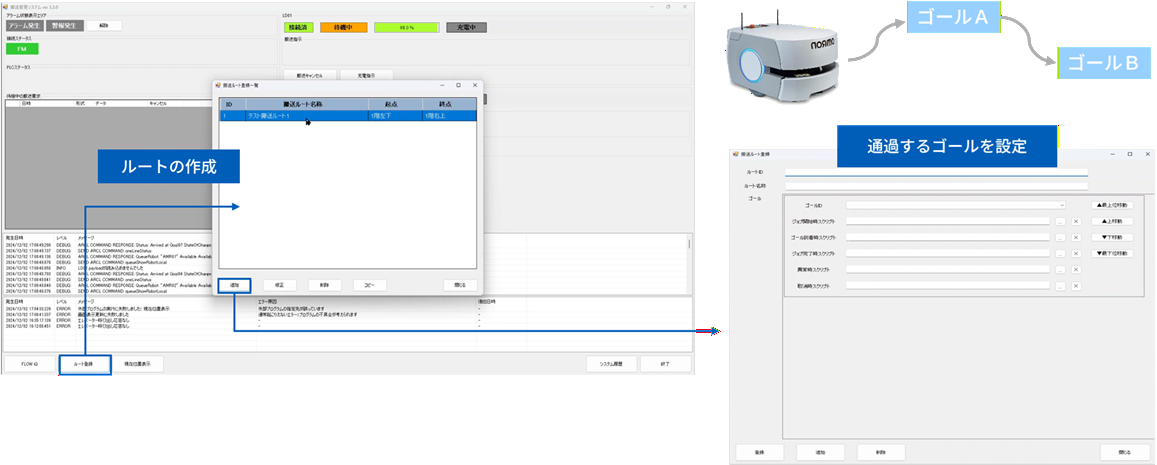
Task: Click the green FM status indicator
Action: coord(22,49)
